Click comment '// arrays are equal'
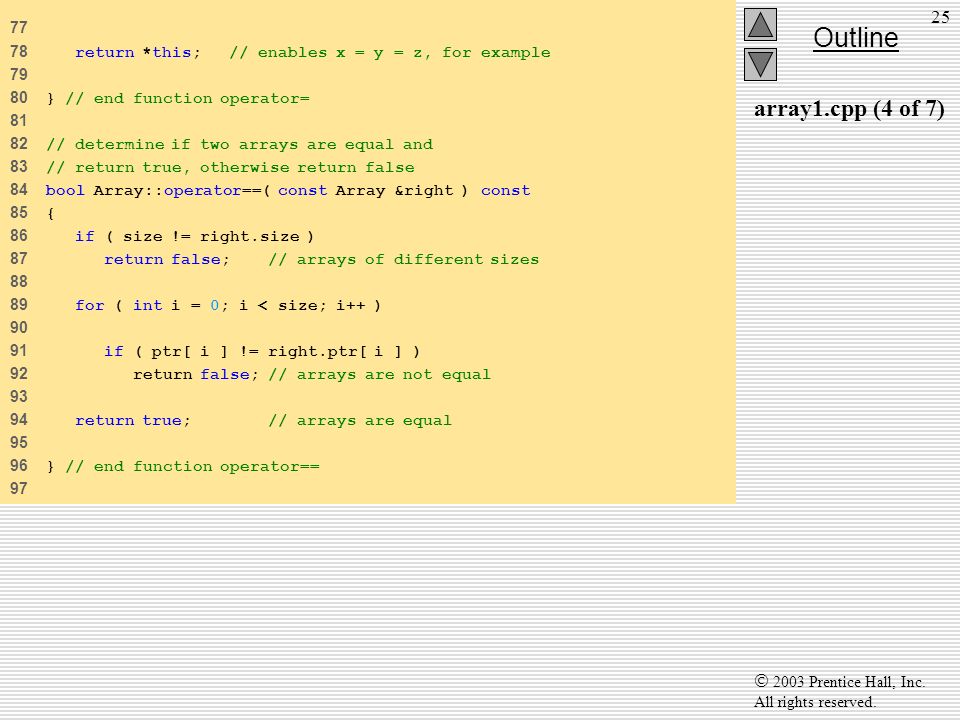 360,421
